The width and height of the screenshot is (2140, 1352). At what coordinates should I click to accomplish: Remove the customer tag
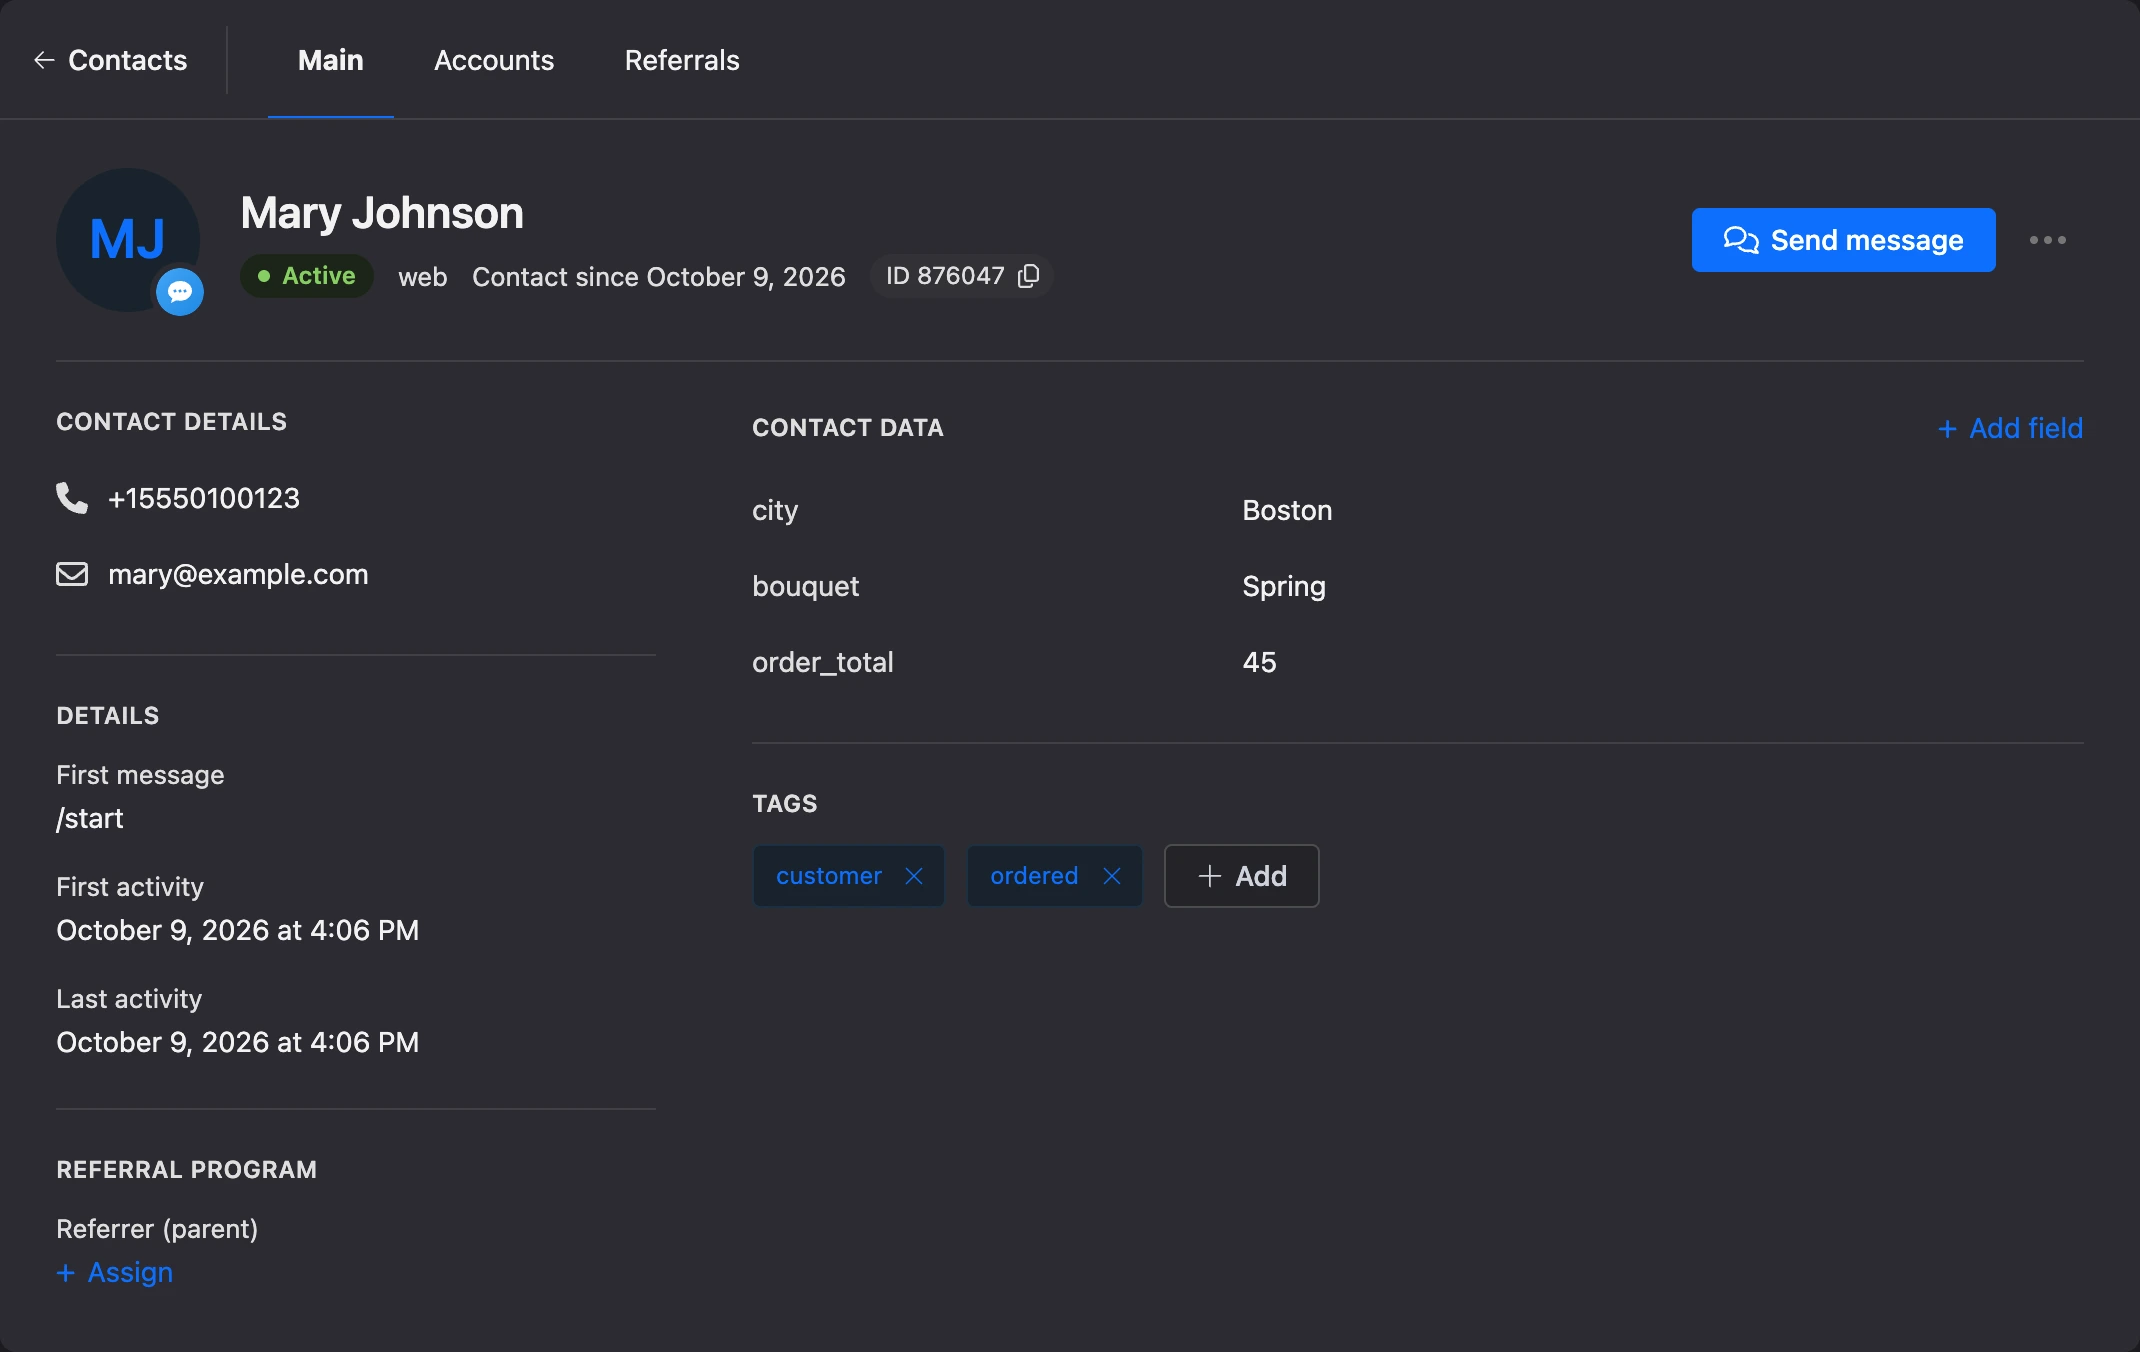point(914,876)
